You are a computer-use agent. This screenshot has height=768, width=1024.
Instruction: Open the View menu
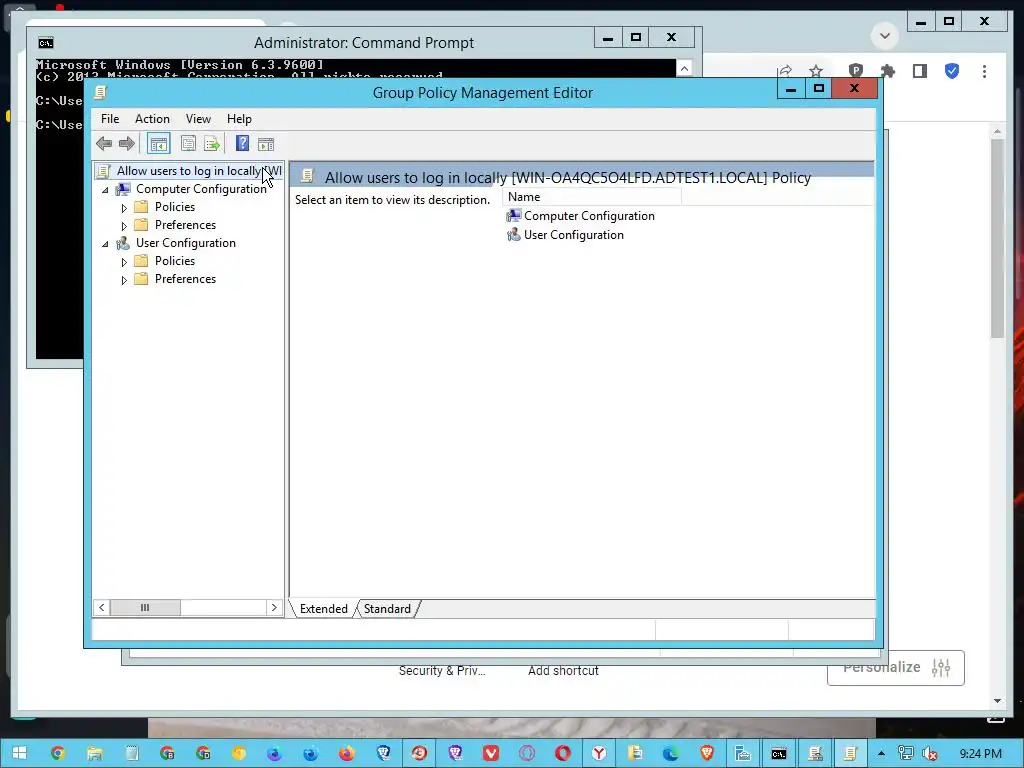pos(198,119)
